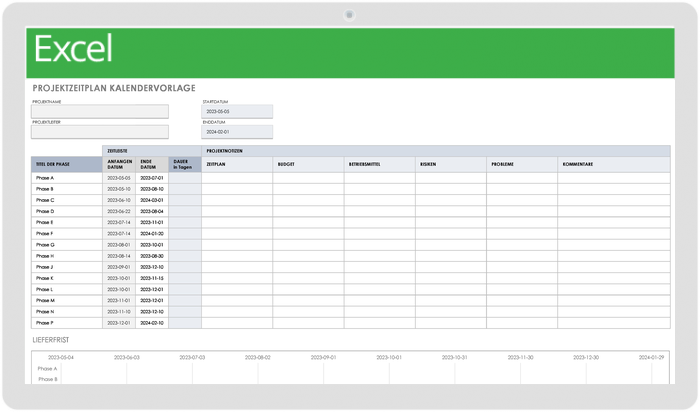Select the 'Phase C' title cell
The width and height of the screenshot is (700, 412).
pos(67,200)
